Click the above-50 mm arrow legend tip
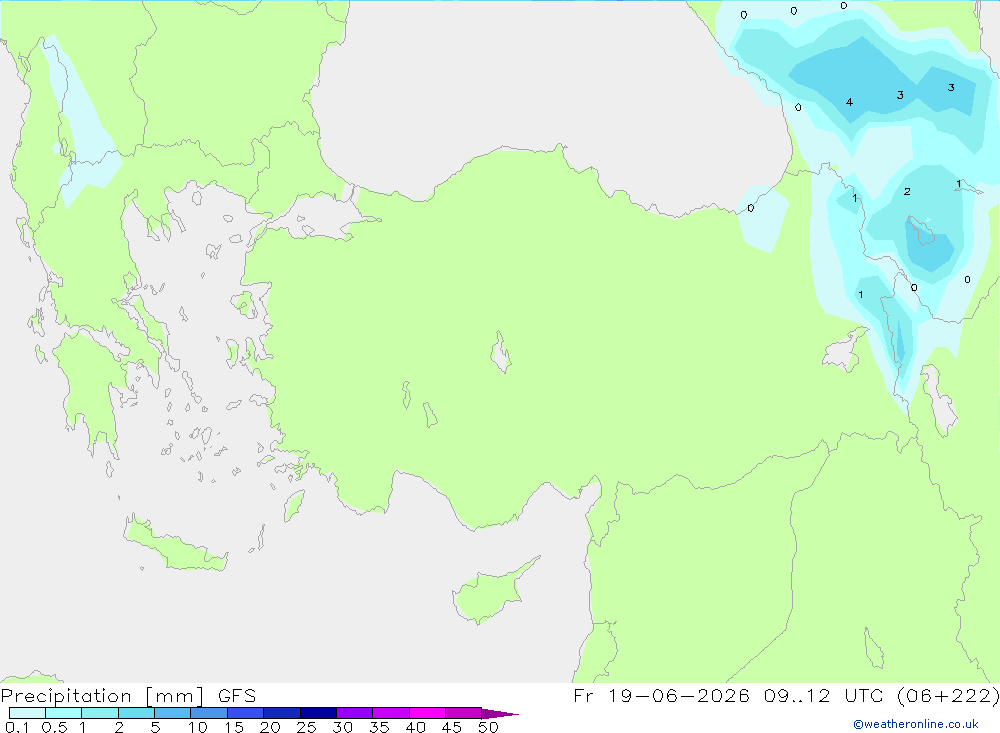 click(x=500, y=714)
